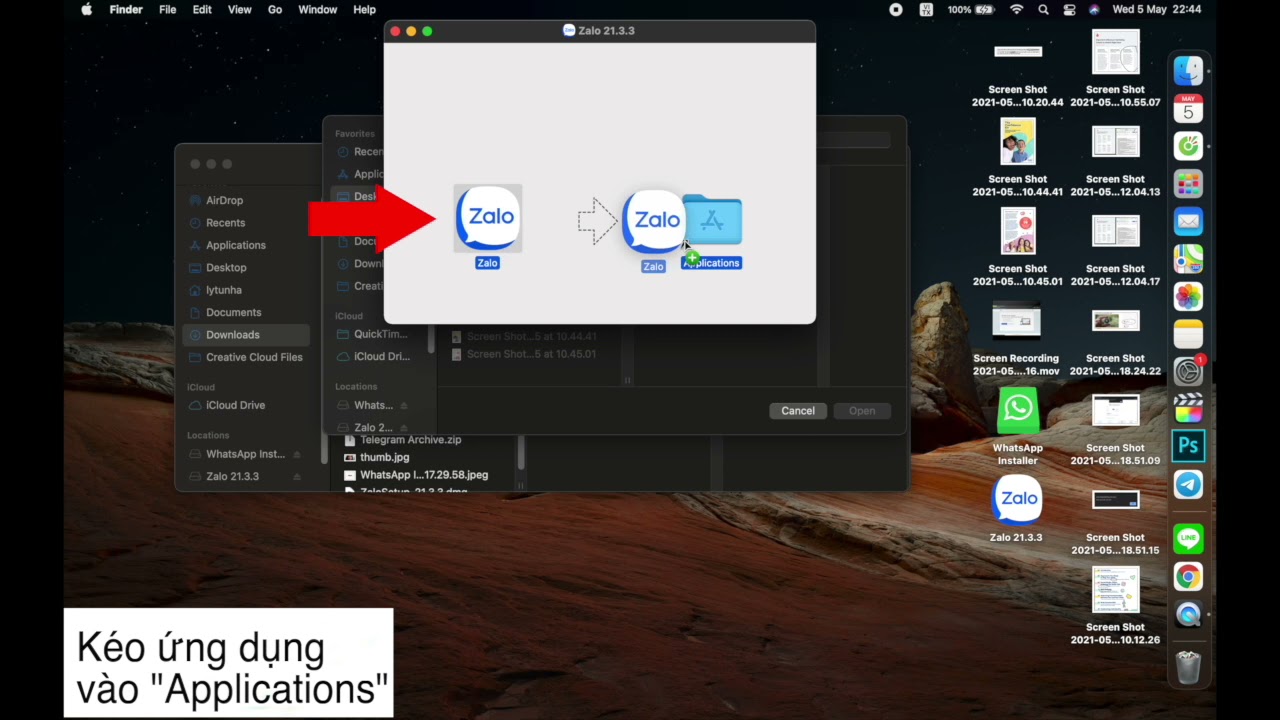Image resolution: width=1280 pixels, height=720 pixels.
Task: Select WhatsApp I...17.29.58.jpeg file
Action: click(x=424, y=475)
